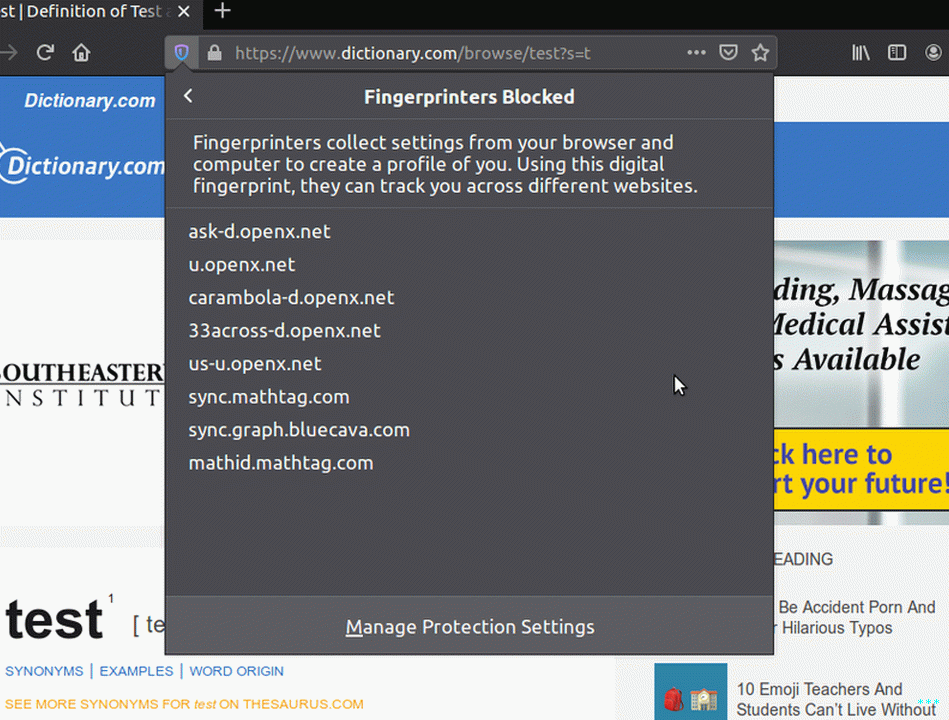Bookmark this page with the star icon
The height and width of the screenshot is (720, 949).
point(760,53)
